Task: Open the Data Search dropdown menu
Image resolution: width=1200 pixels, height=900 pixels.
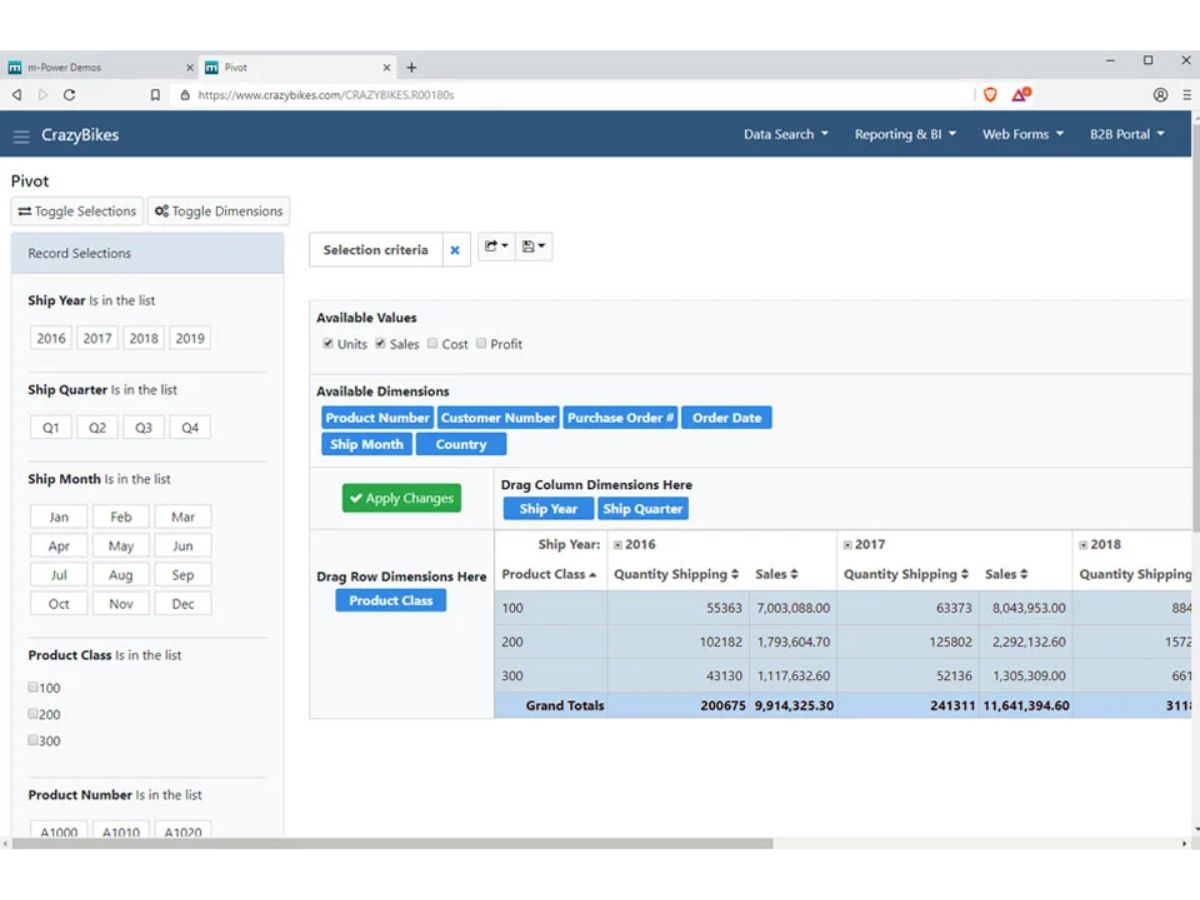Action: pos(786,134)
